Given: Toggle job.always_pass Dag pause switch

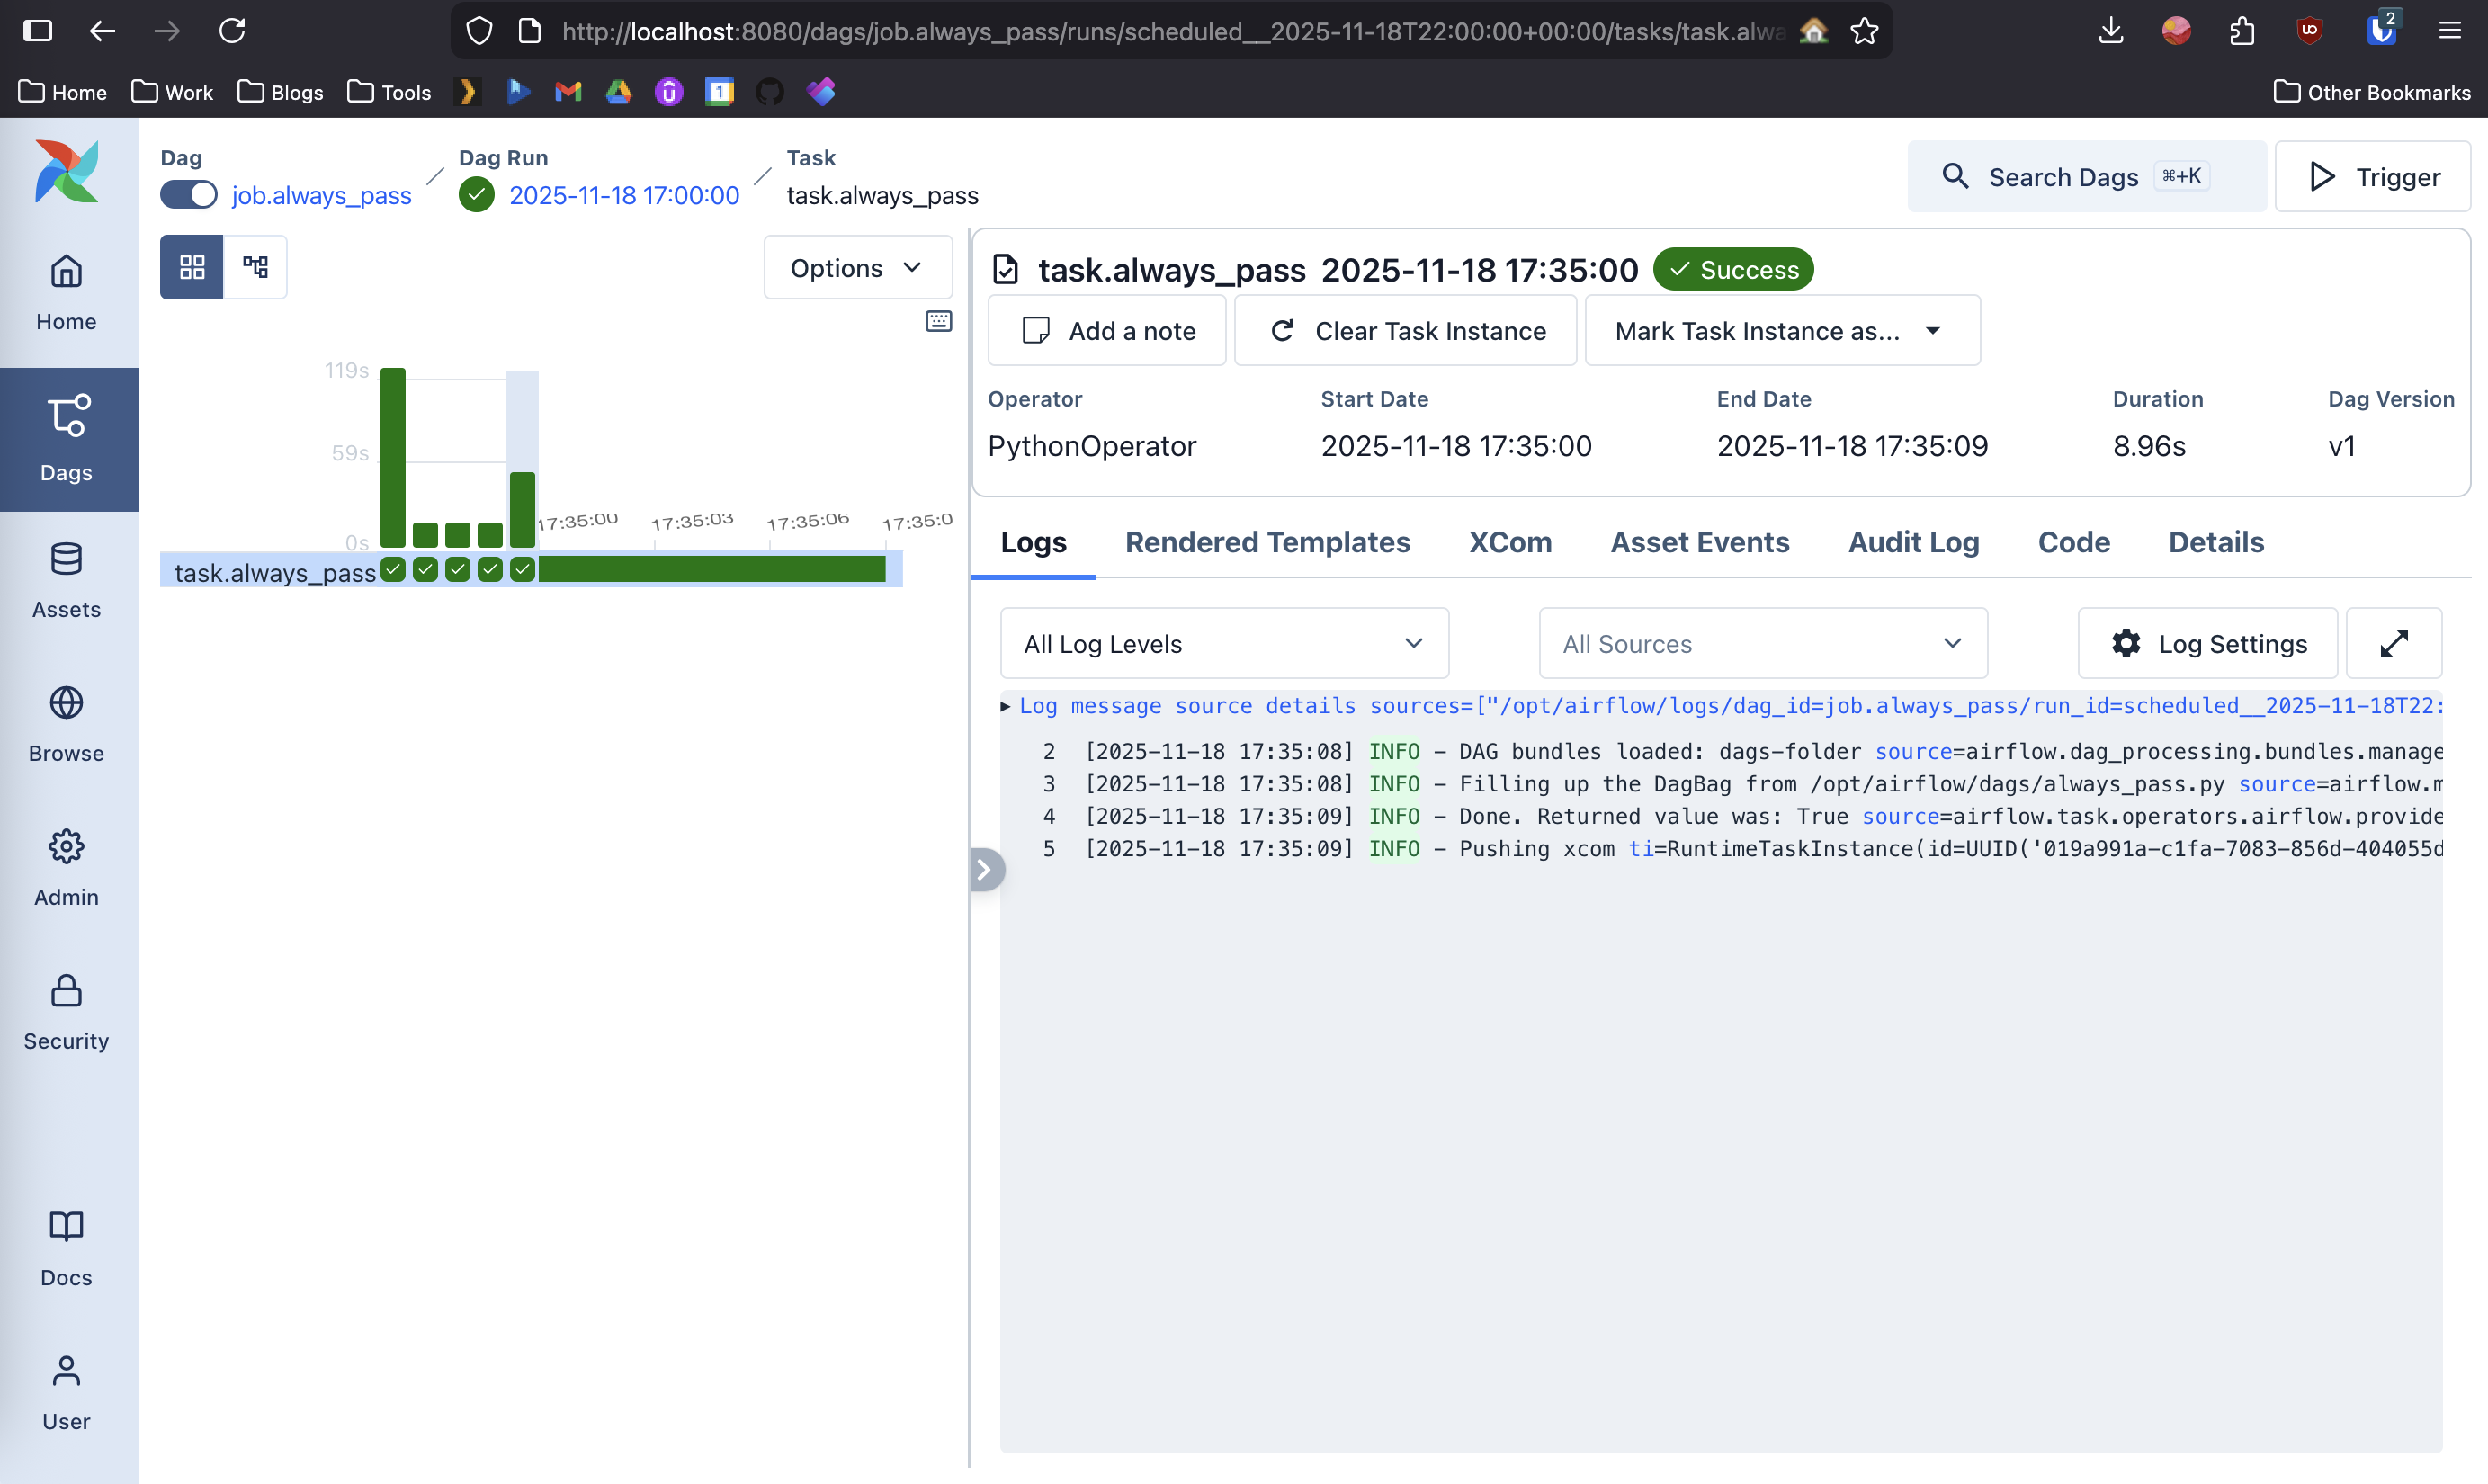Looking at the screenshot, I should click(x=189, y=195).
